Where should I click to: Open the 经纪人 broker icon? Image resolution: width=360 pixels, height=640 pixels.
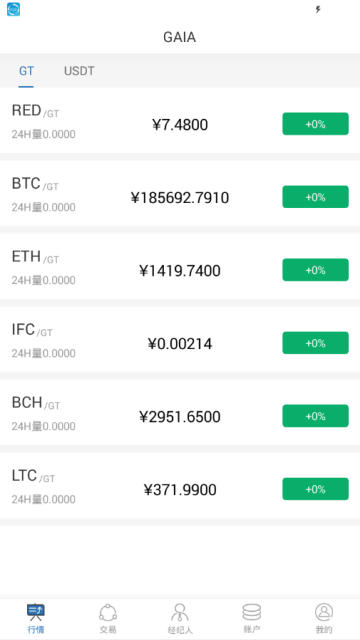coord(180,612)
